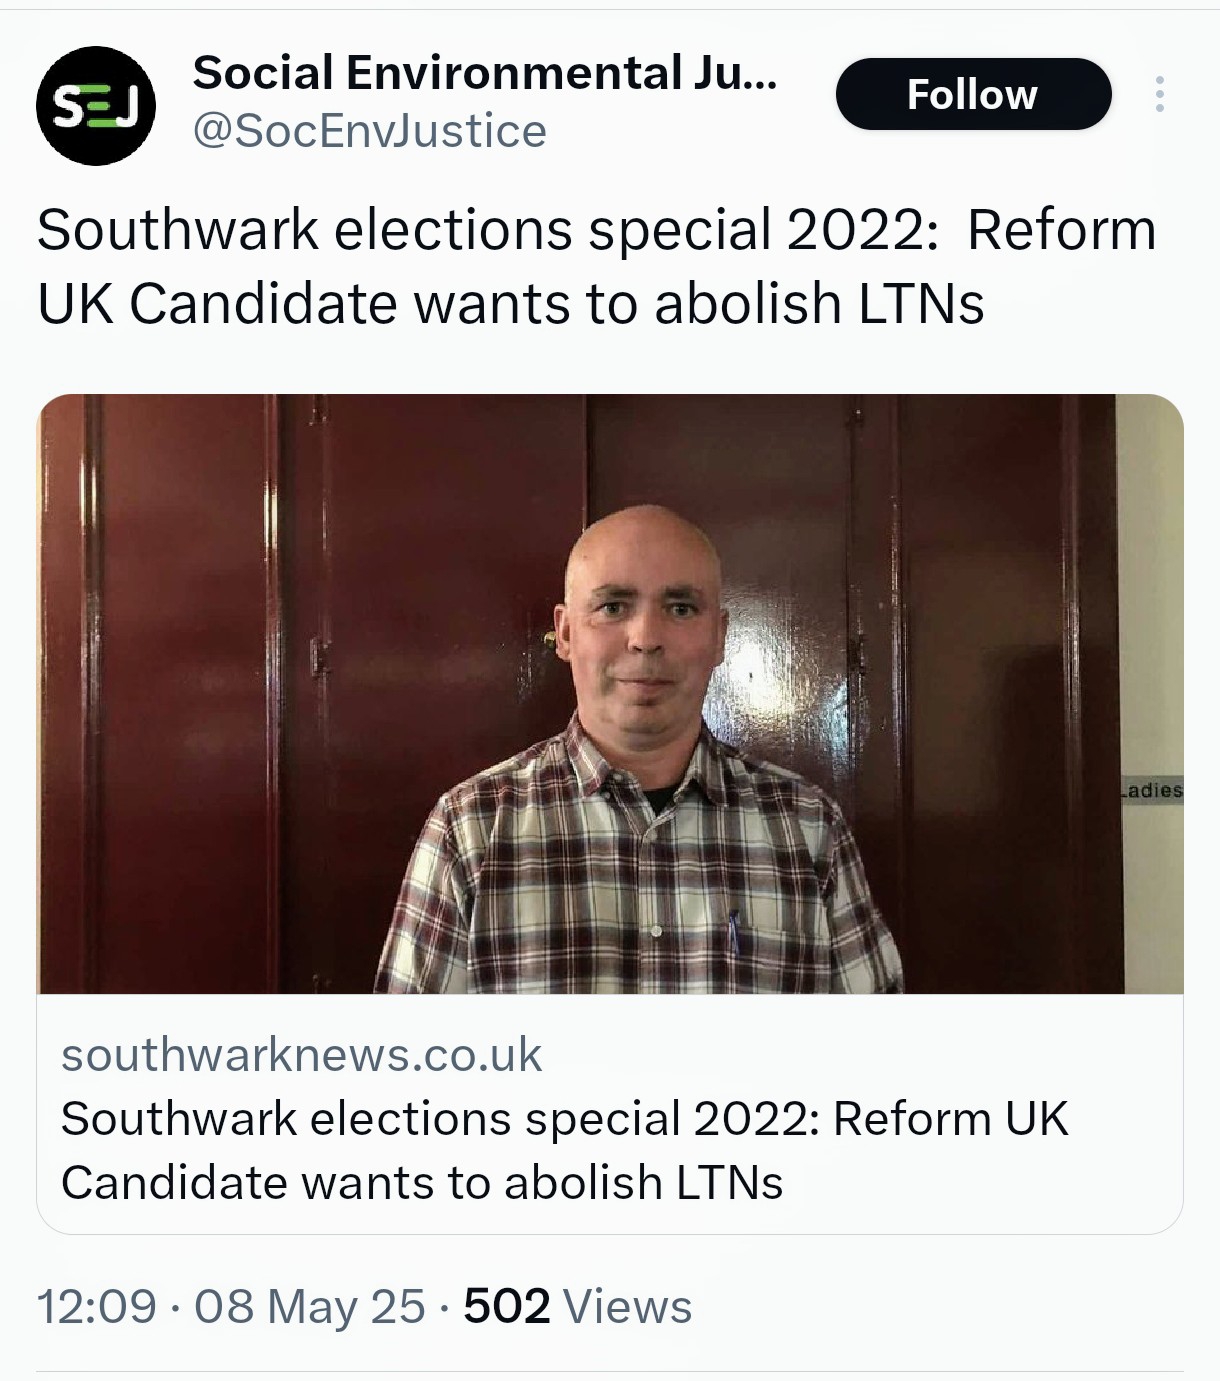Click card headline line 'Candidate wants to abolish LTNs'
This screenshot has height=1381, width=1220.
pyautogui.click(x=421, y=1183)
